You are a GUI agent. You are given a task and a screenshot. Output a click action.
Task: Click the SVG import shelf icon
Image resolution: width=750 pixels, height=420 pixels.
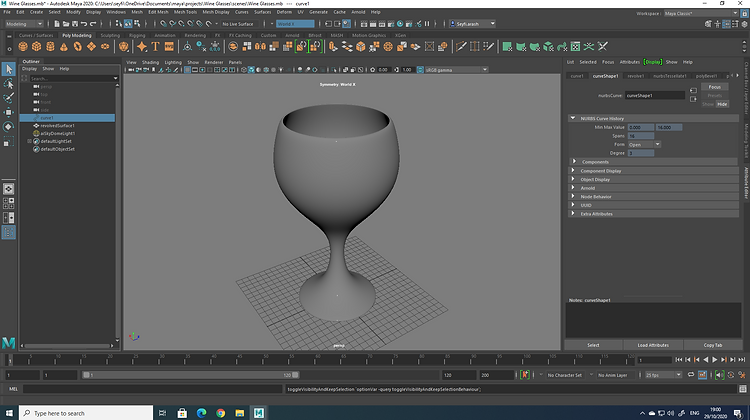click(169, 46)
